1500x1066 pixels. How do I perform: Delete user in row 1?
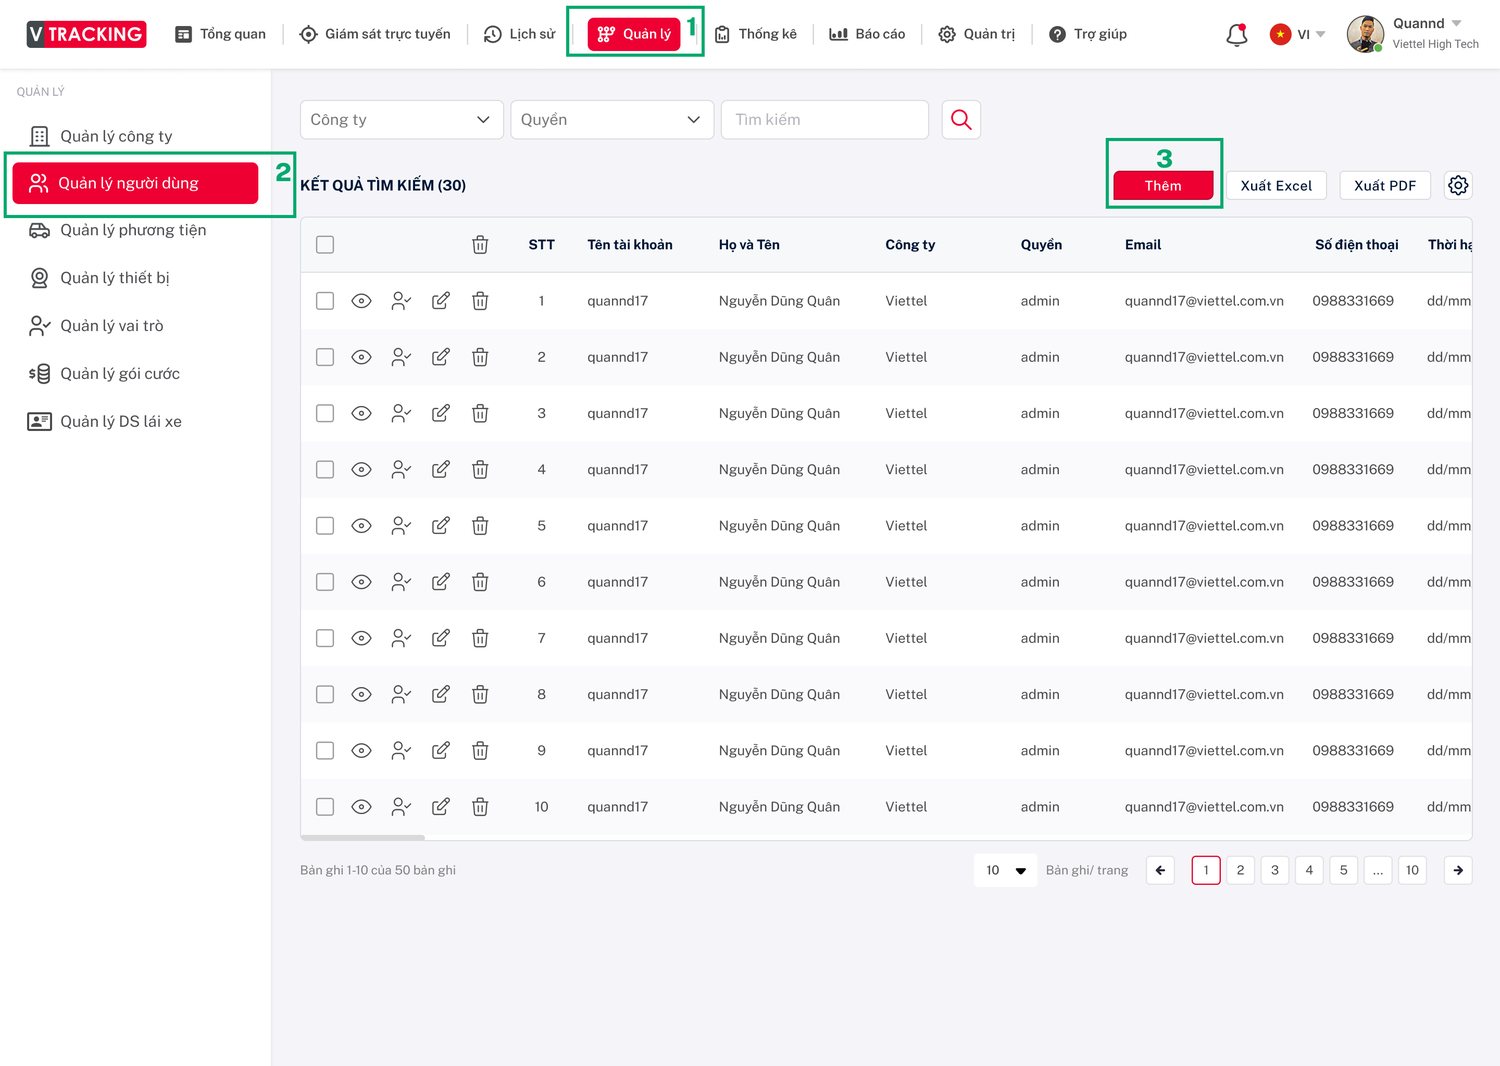pyautogui.click(x=480, y=301)
